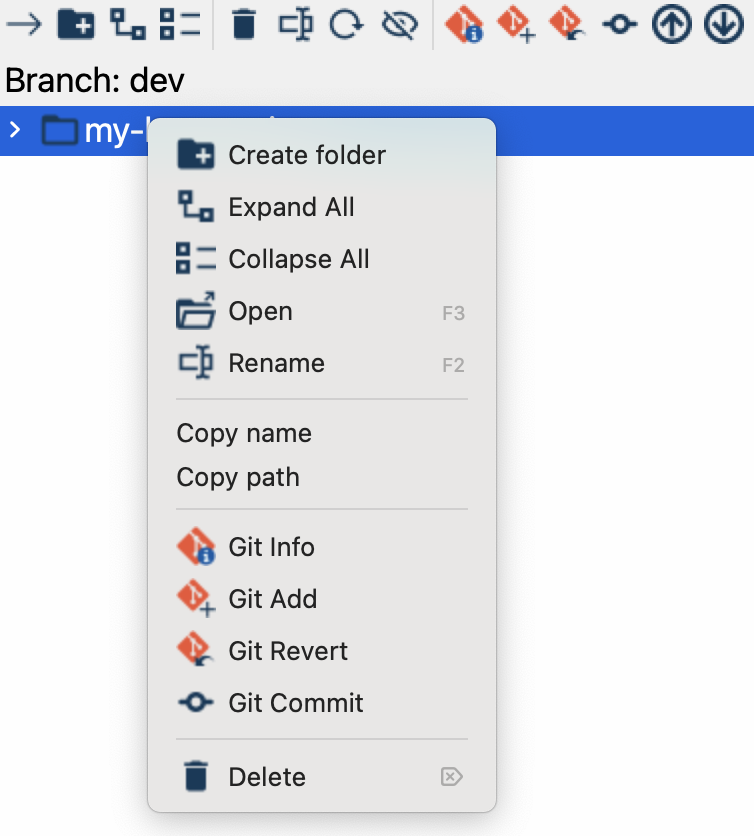
Task: Select Git Commit in the context menu
Action: tap(296, 703)
